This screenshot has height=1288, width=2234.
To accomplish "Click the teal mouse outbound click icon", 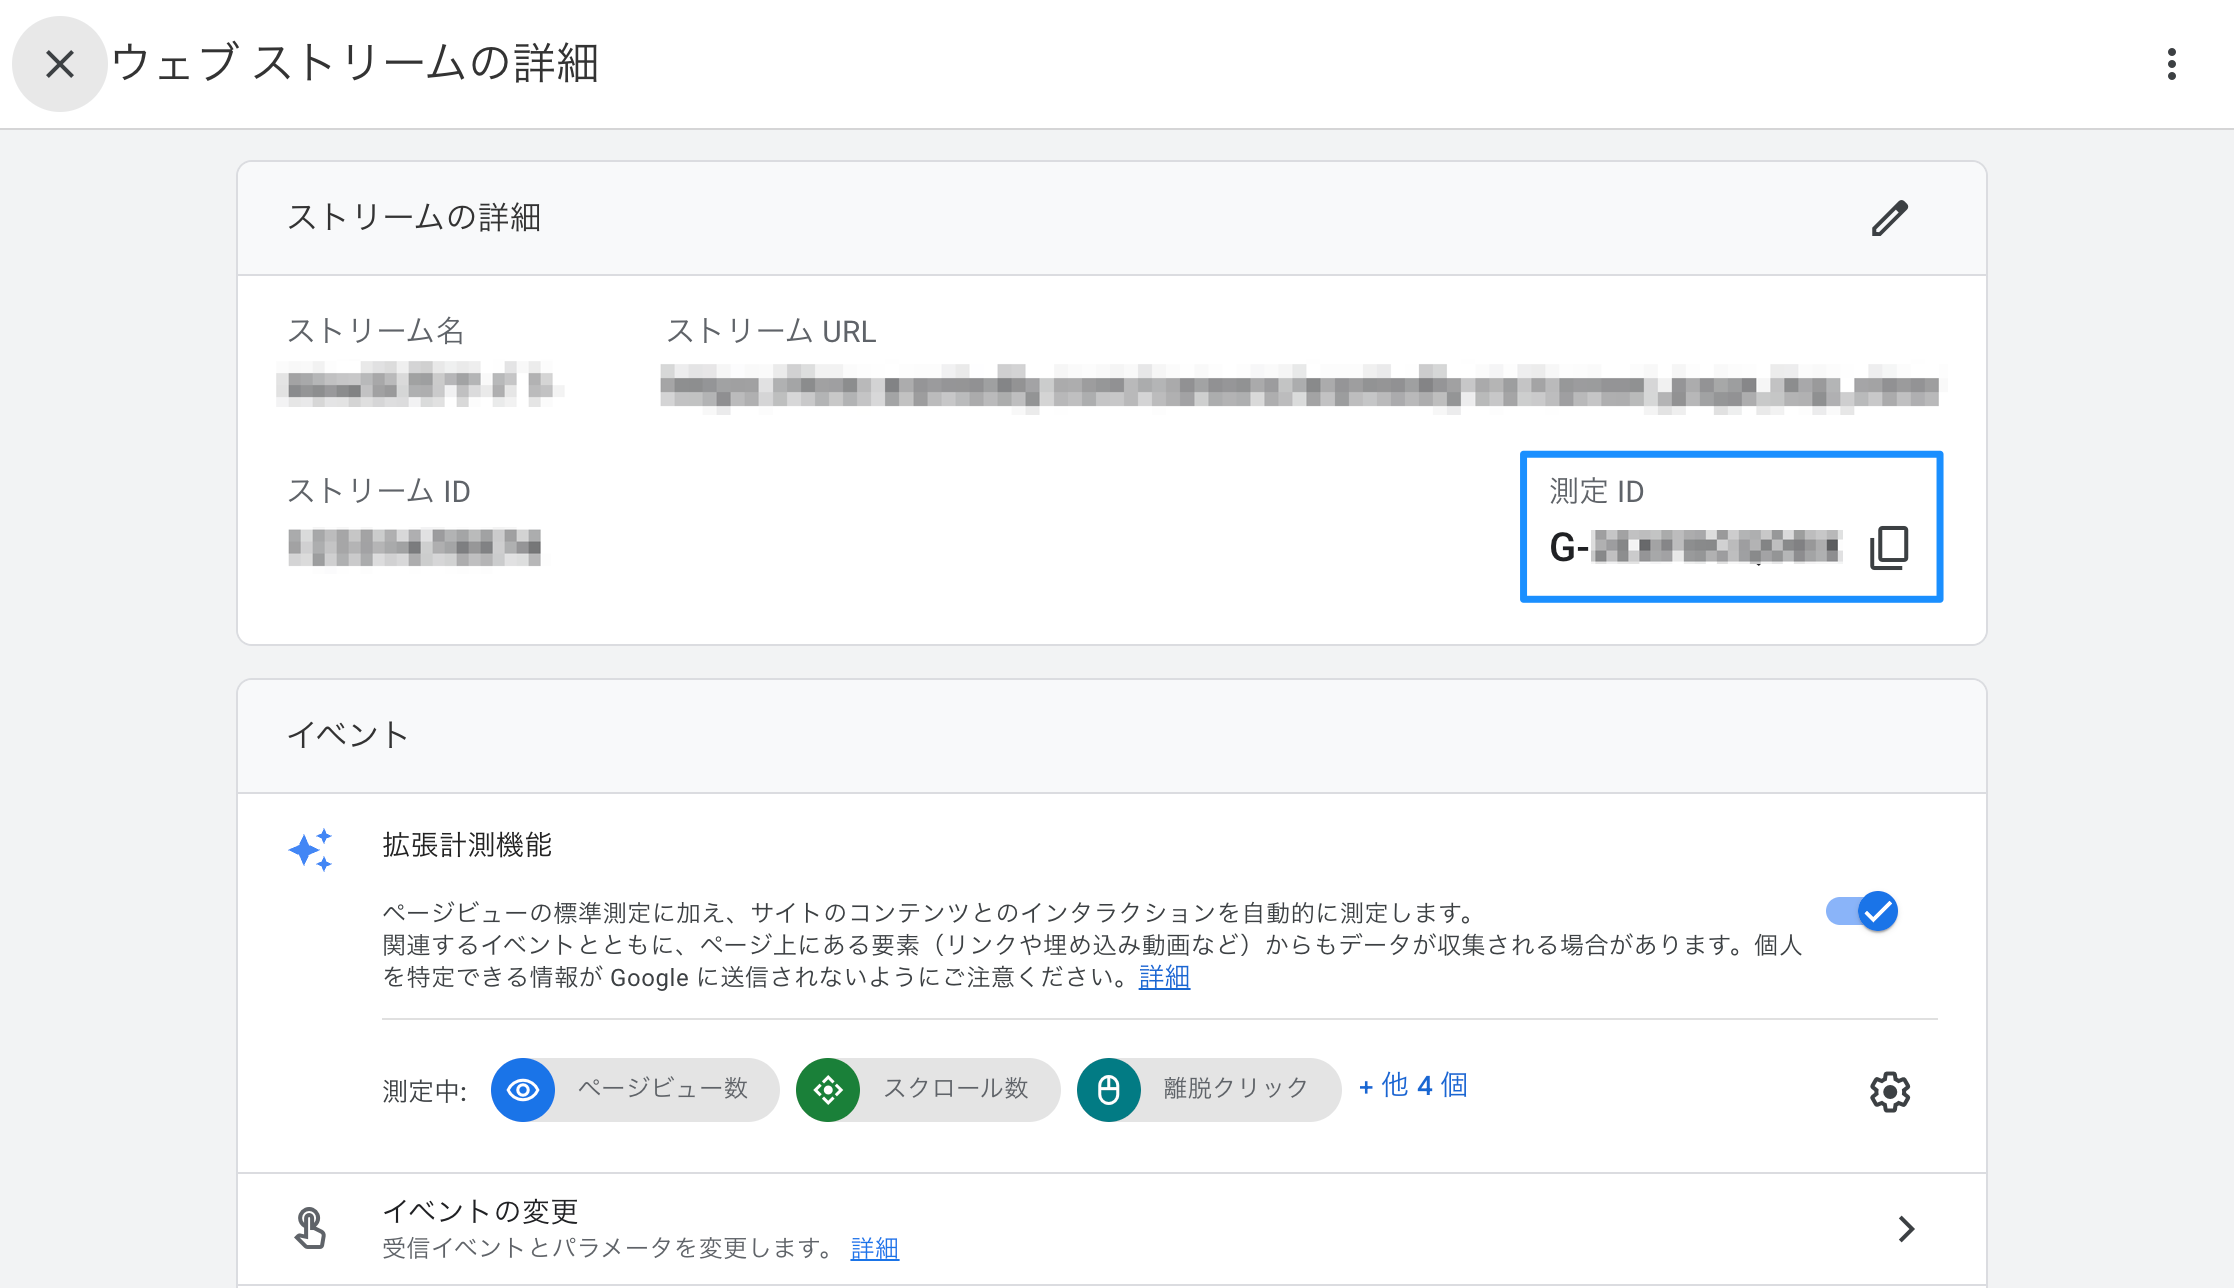I will (x=1108, y=1089).
